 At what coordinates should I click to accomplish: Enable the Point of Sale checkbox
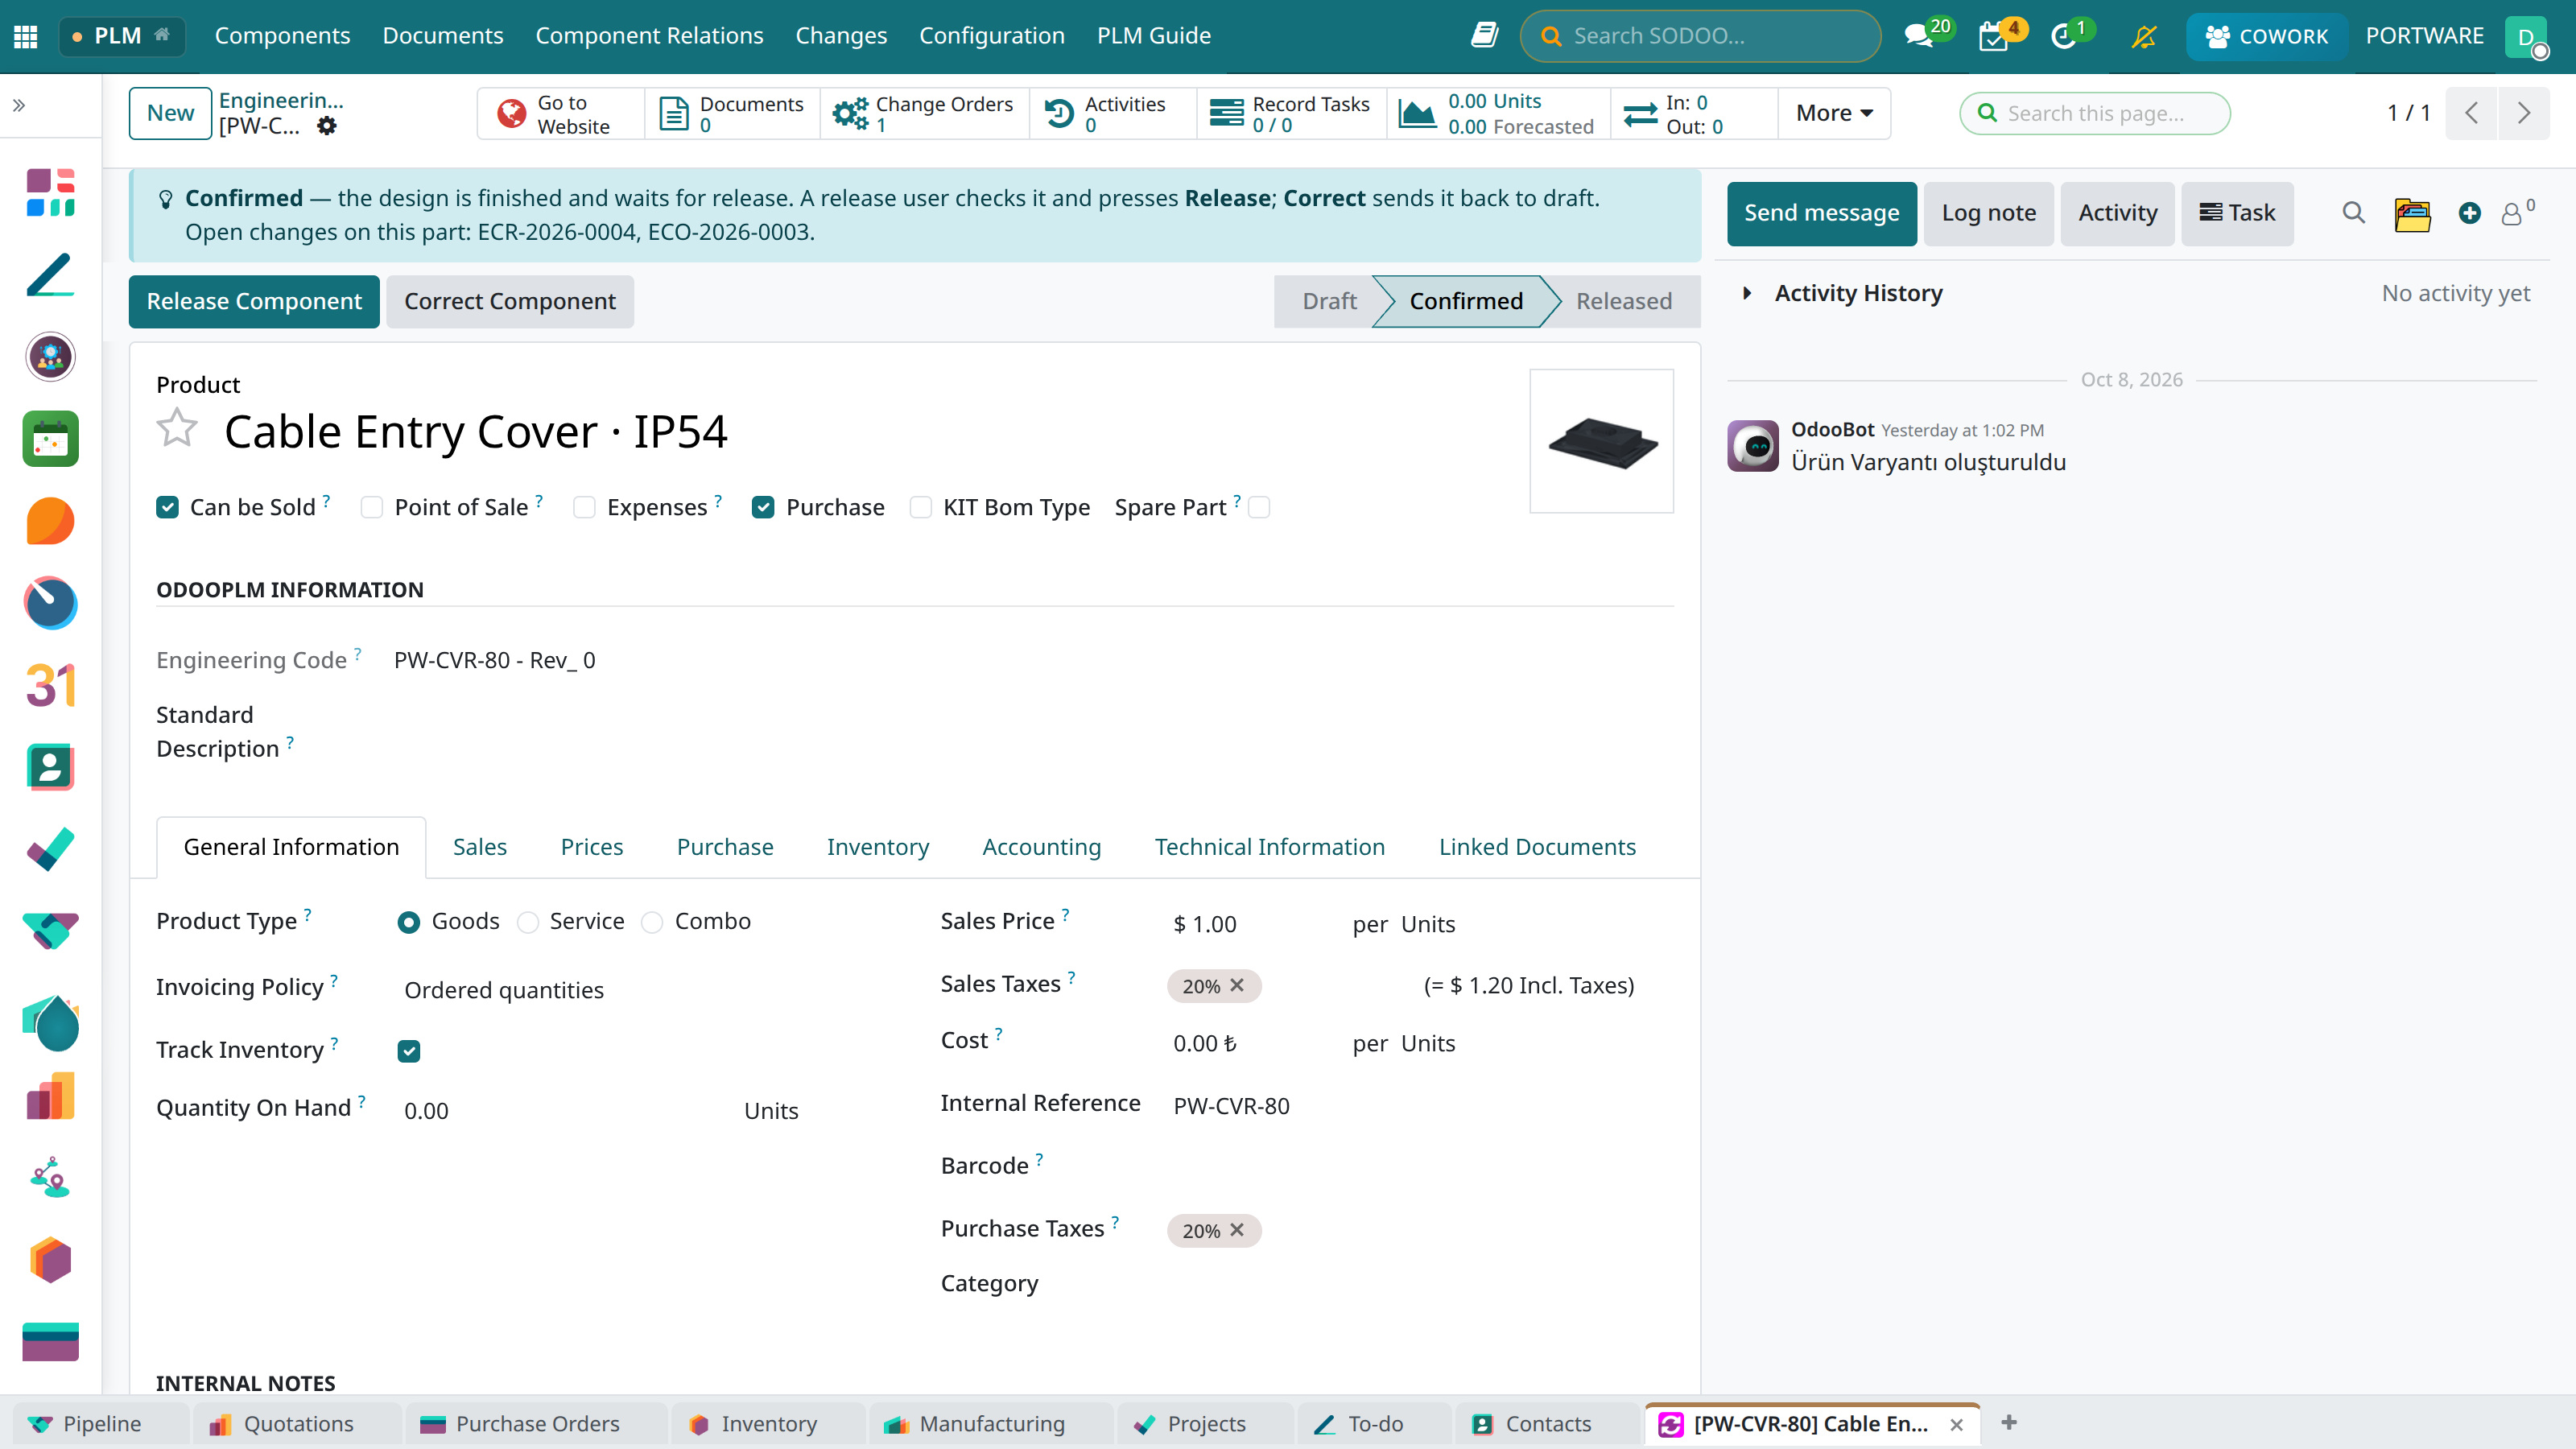(372, 507)
